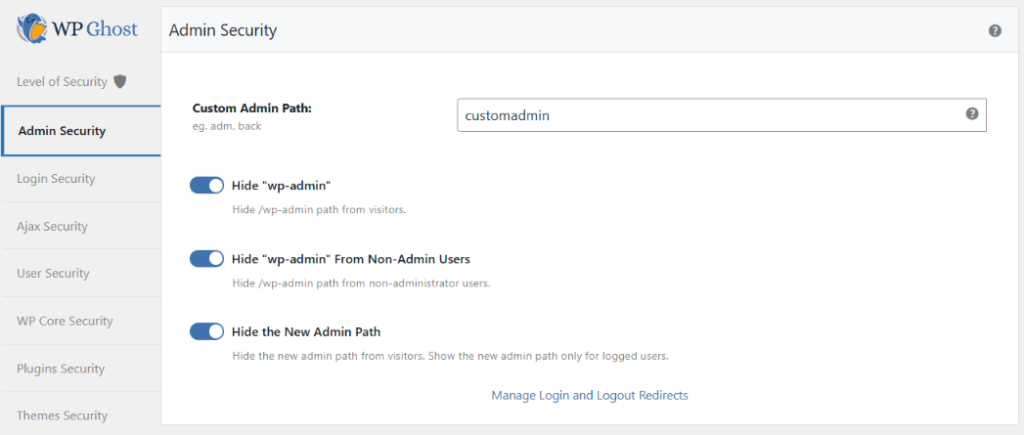The image size is (1024, 435).
Task: Open Themes Security section
Action: [80, 415]
